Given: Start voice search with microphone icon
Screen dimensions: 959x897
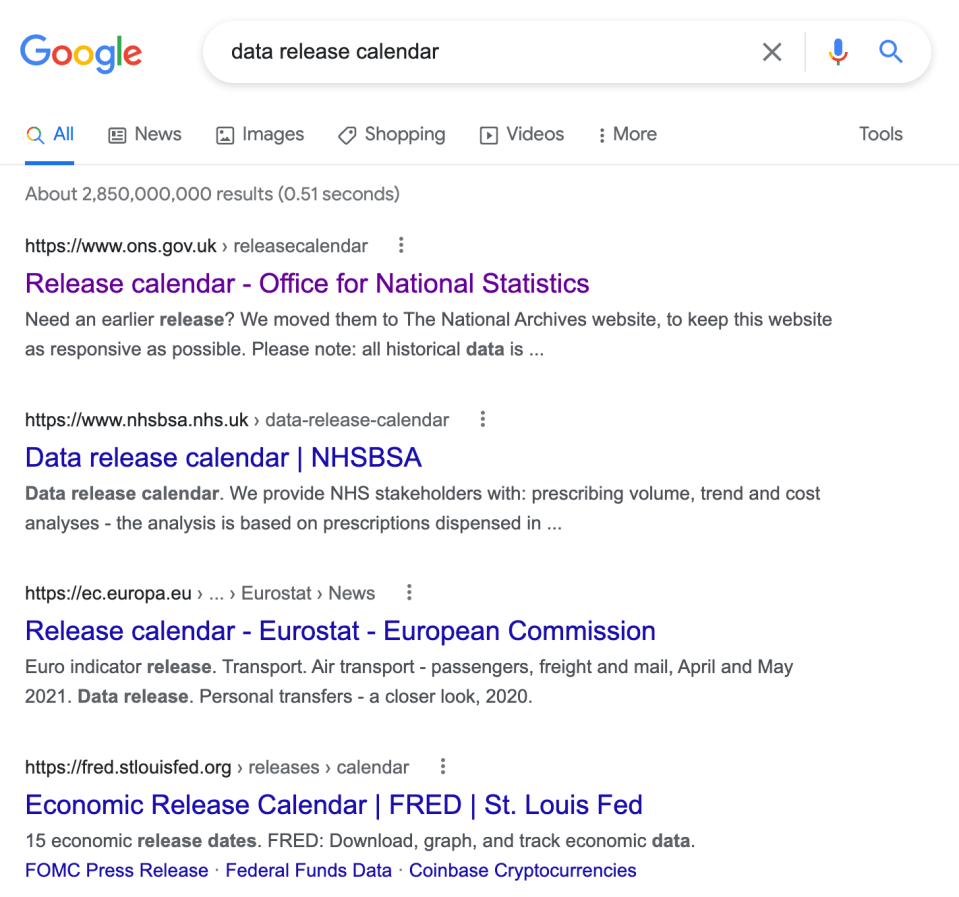Looking at the screenshot, I should (838, 52).
